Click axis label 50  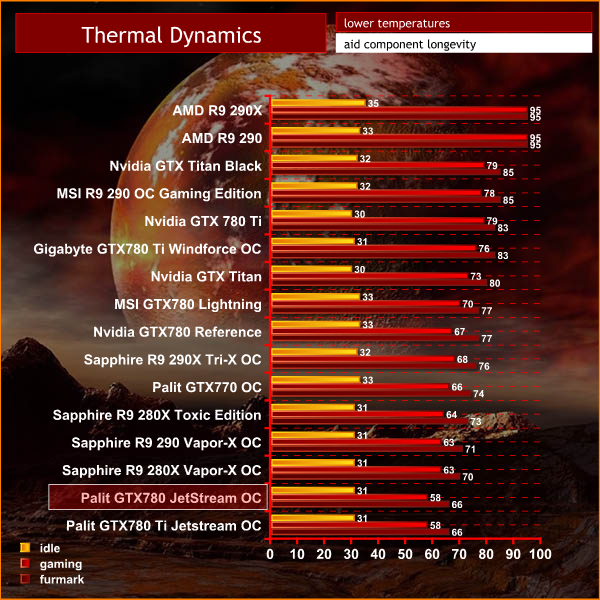pos(405,554)
